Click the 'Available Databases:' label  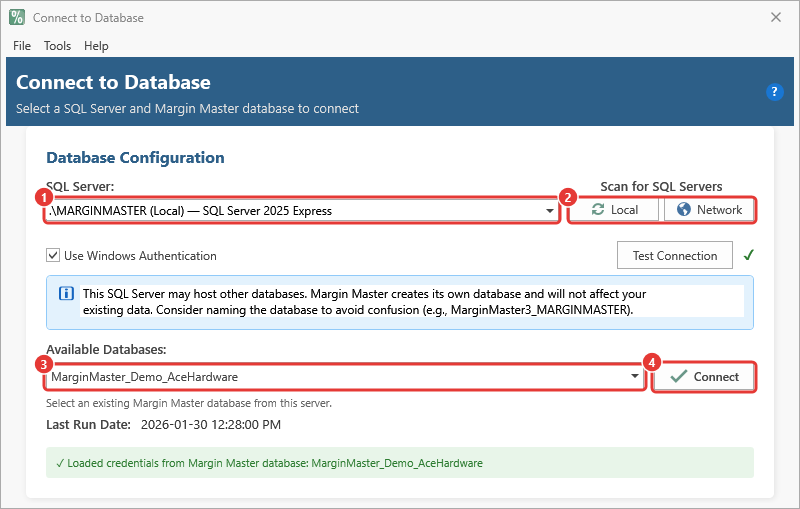[x=106, y=349]
